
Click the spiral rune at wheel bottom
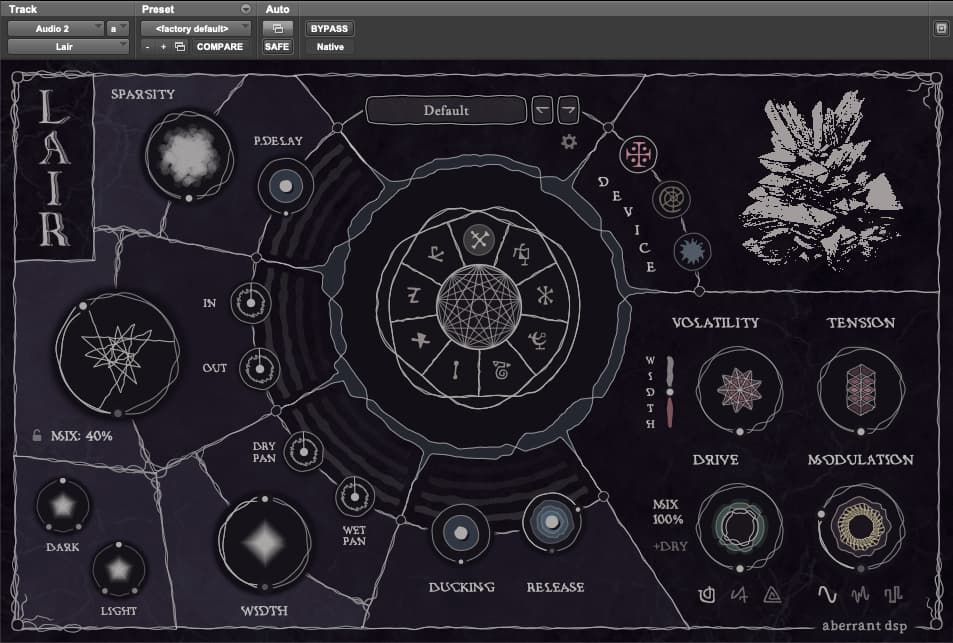501,370
